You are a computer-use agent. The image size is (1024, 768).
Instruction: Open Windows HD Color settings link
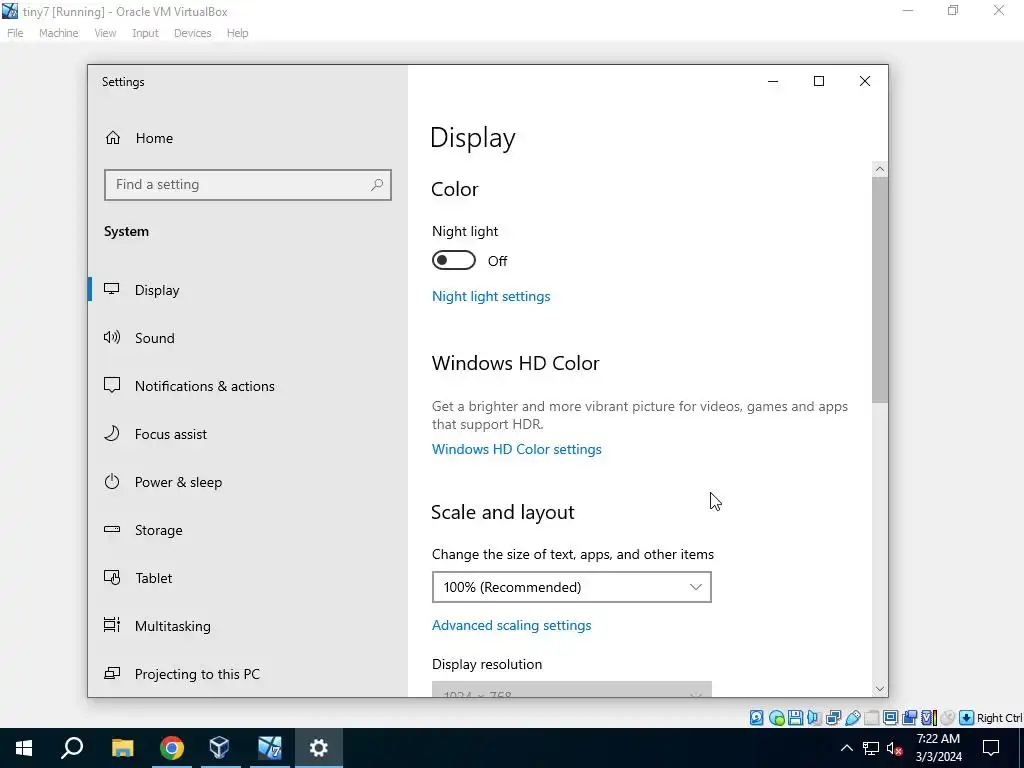click(x=517, y=449)
